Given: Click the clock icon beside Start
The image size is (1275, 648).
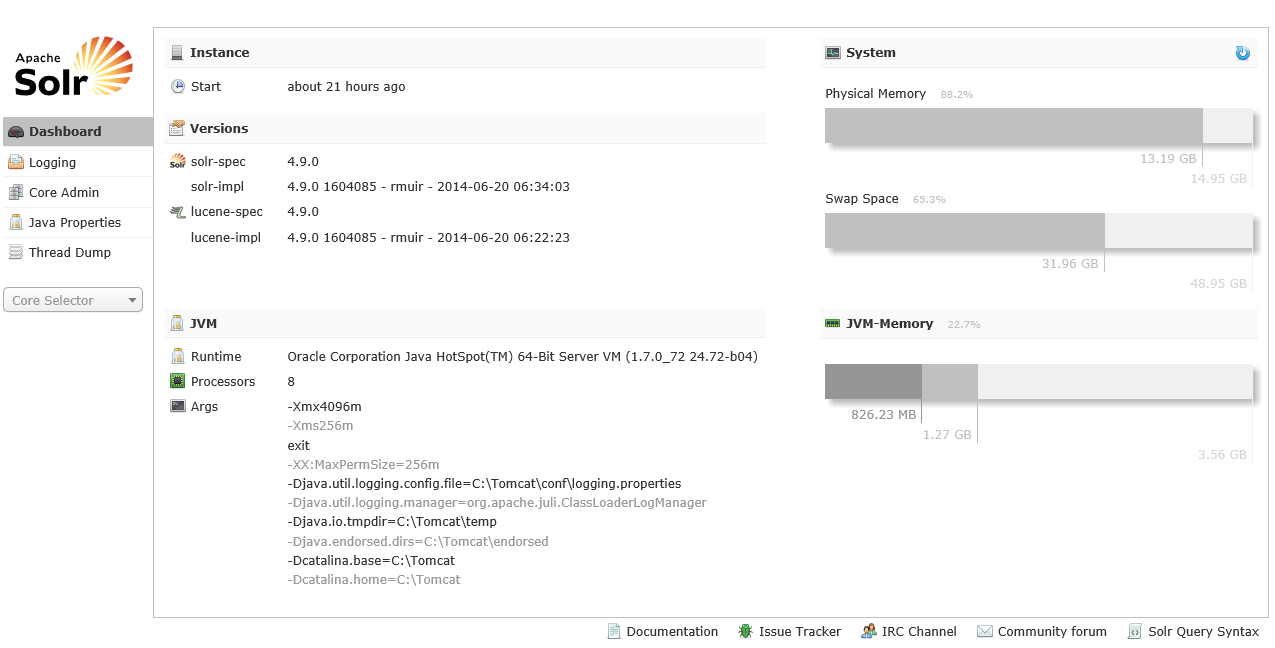Looking at the screenshot, I should pos(178,86).
